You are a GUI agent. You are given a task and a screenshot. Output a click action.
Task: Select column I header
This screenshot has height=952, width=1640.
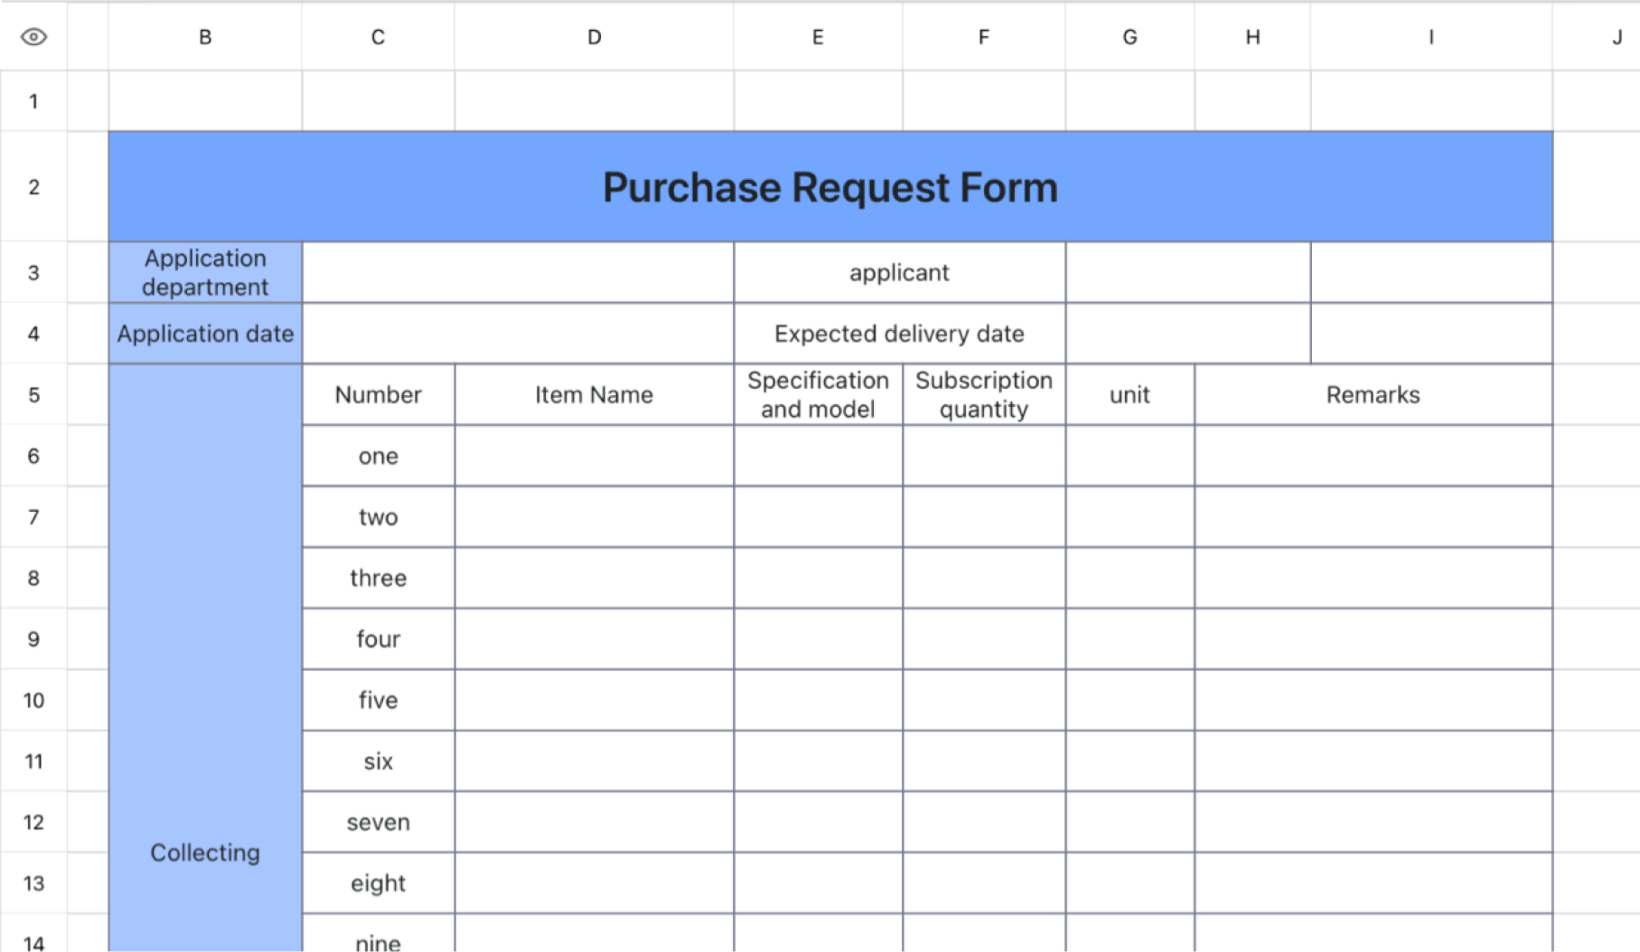[1431, 37]
